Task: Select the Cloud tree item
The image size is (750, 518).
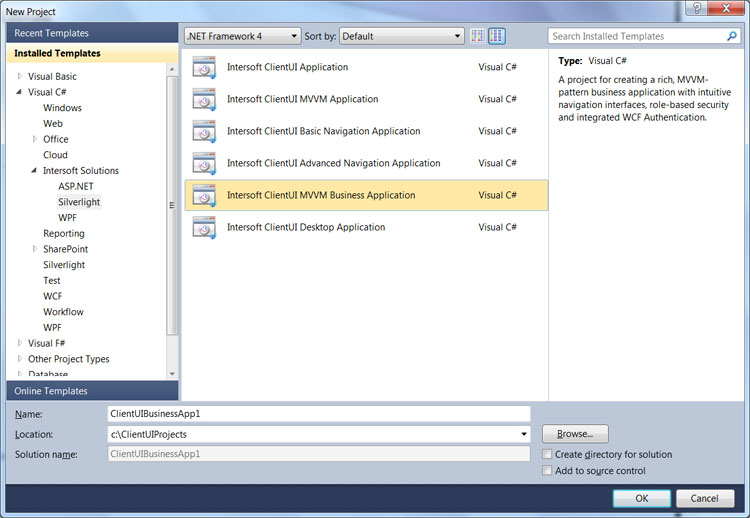Action: coord(55,155)
